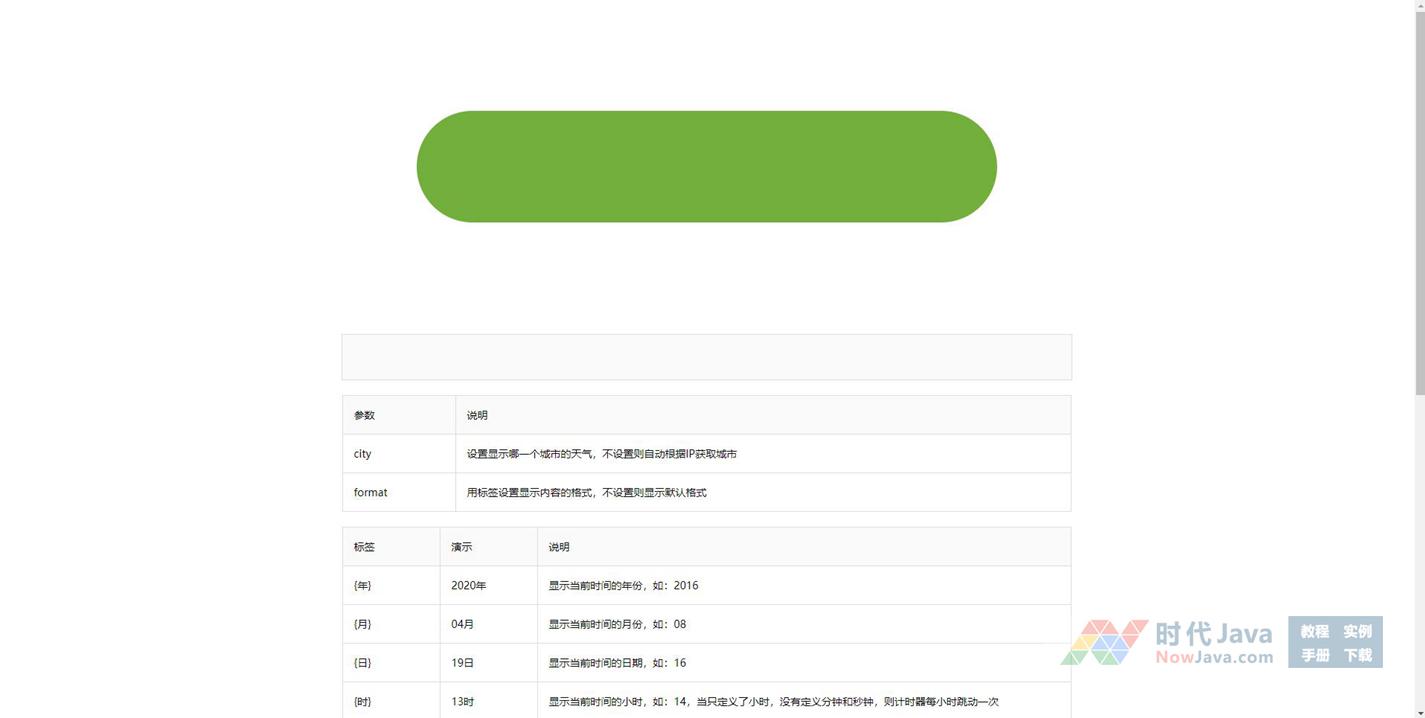Click the 时代Java NowJava.com text

point(1213,643)
